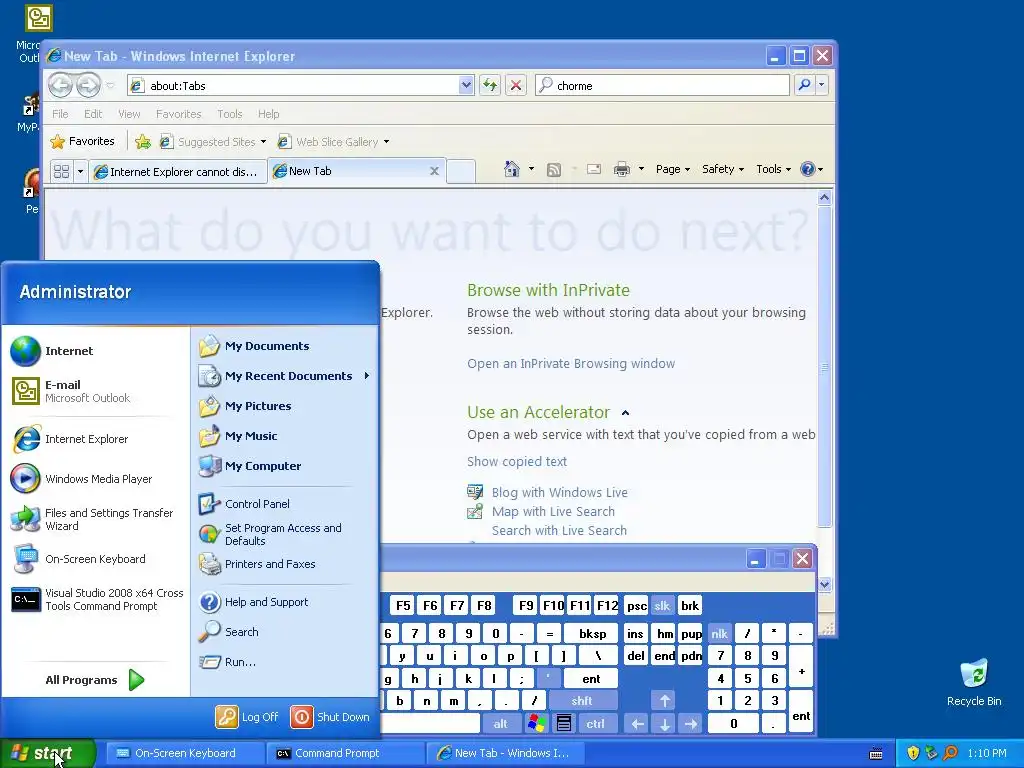Toggle the ins key on On-Screen Keyboard

coord(635,633)
